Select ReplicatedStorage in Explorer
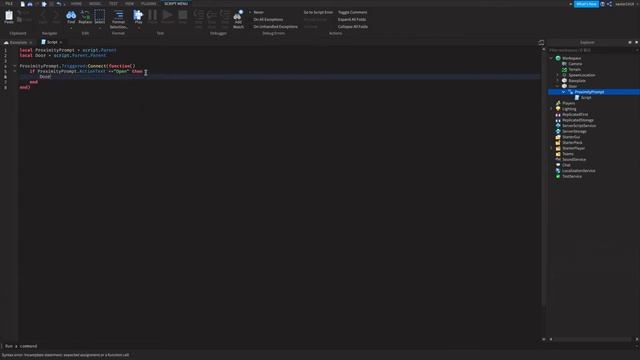This screenshot has height=360, width=640. 578,120
